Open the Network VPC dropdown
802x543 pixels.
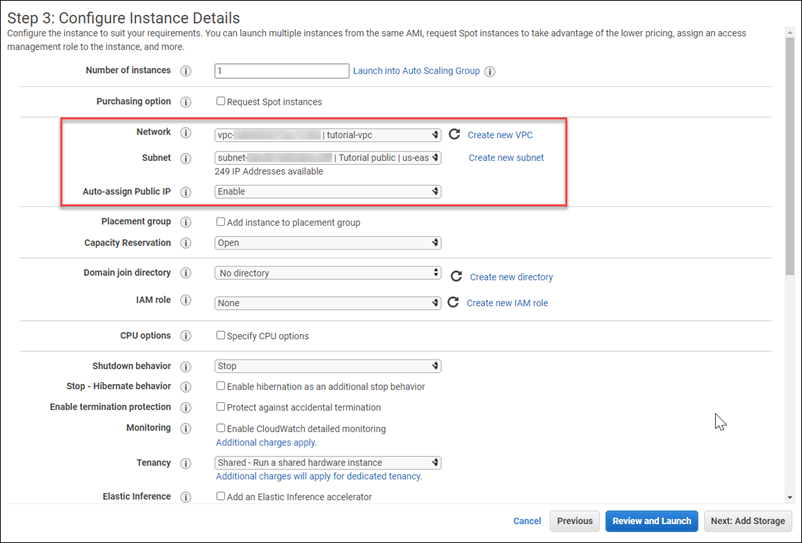point(328,135)
